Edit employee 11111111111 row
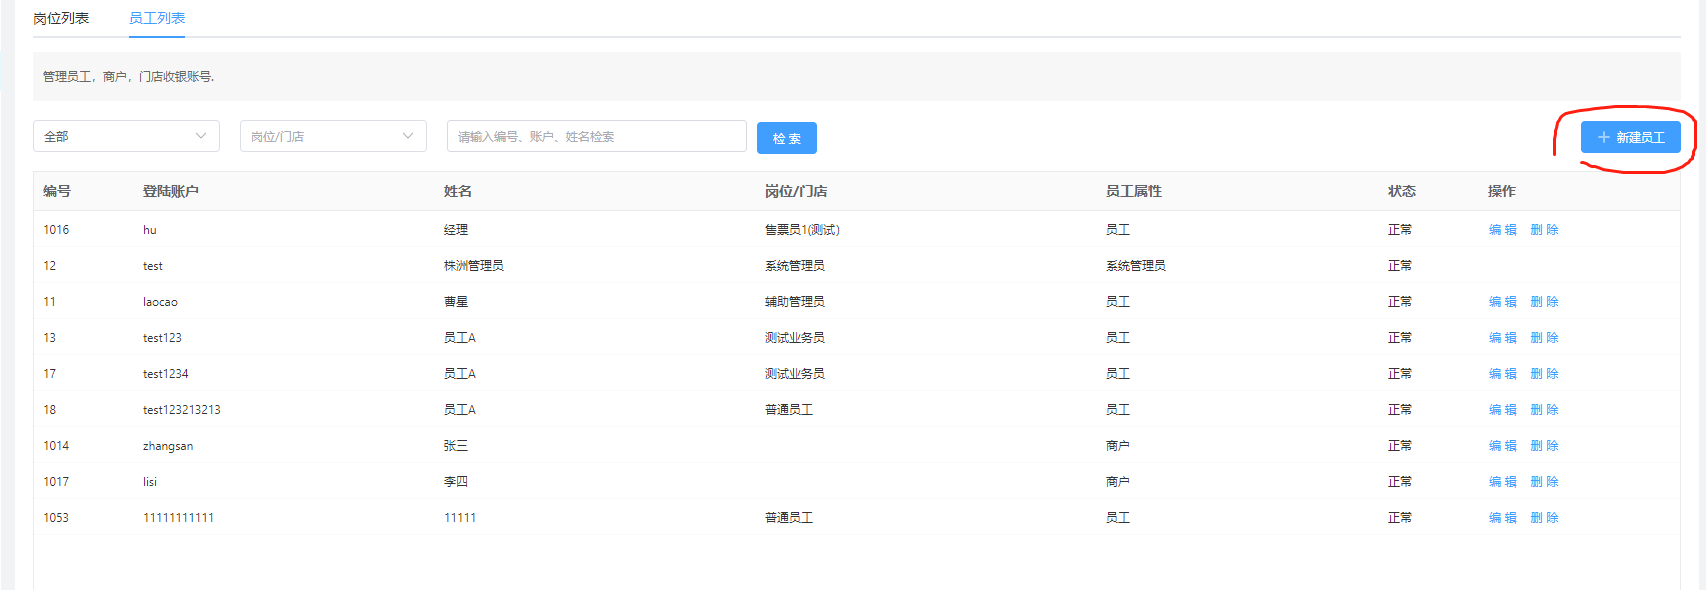The width and height of the screenshot is (1706, 590). tap(1502, 518)
